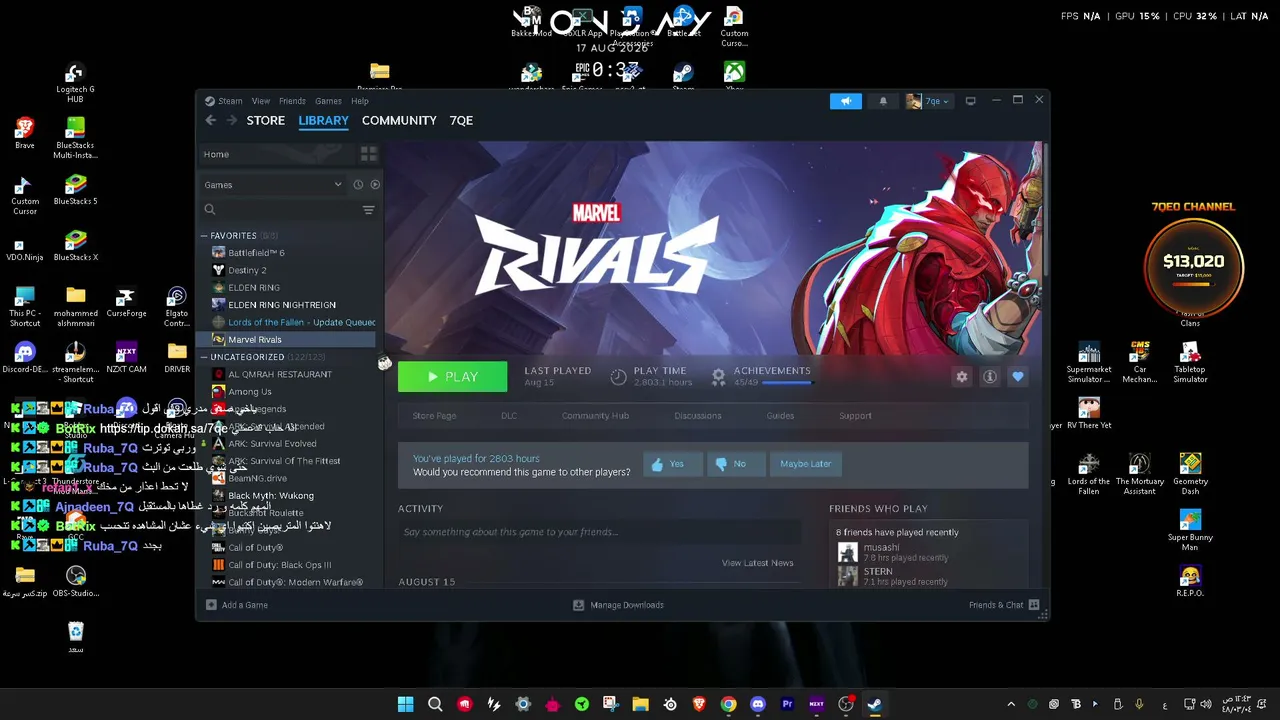Open File Explorer from the taskbar
The image size is (1280, 720).
point(640,704)
